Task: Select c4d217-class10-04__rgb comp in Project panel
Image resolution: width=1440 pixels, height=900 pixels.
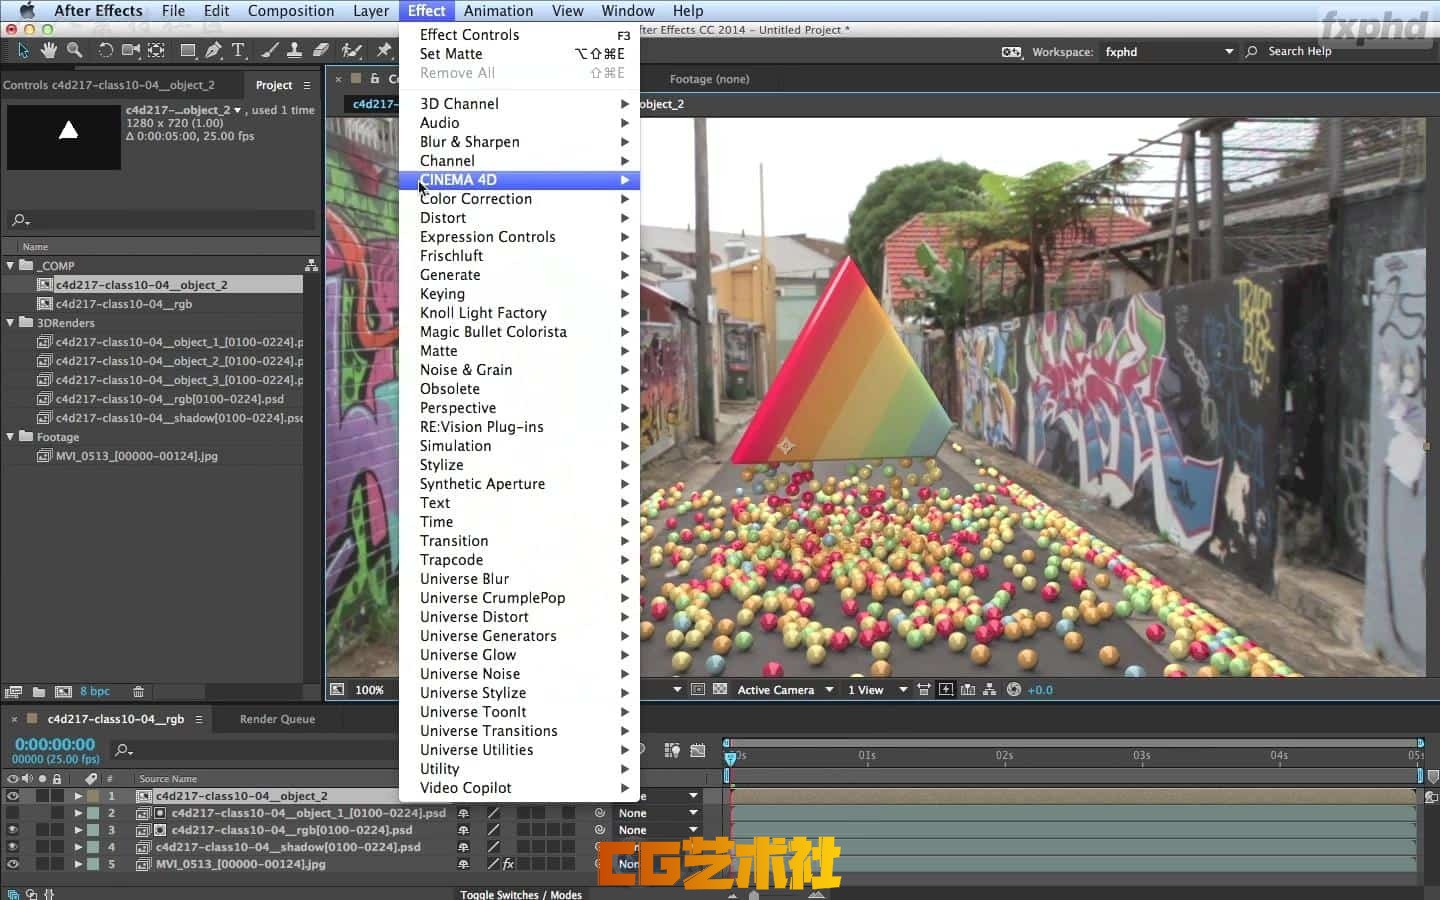Action: point(124,304)
